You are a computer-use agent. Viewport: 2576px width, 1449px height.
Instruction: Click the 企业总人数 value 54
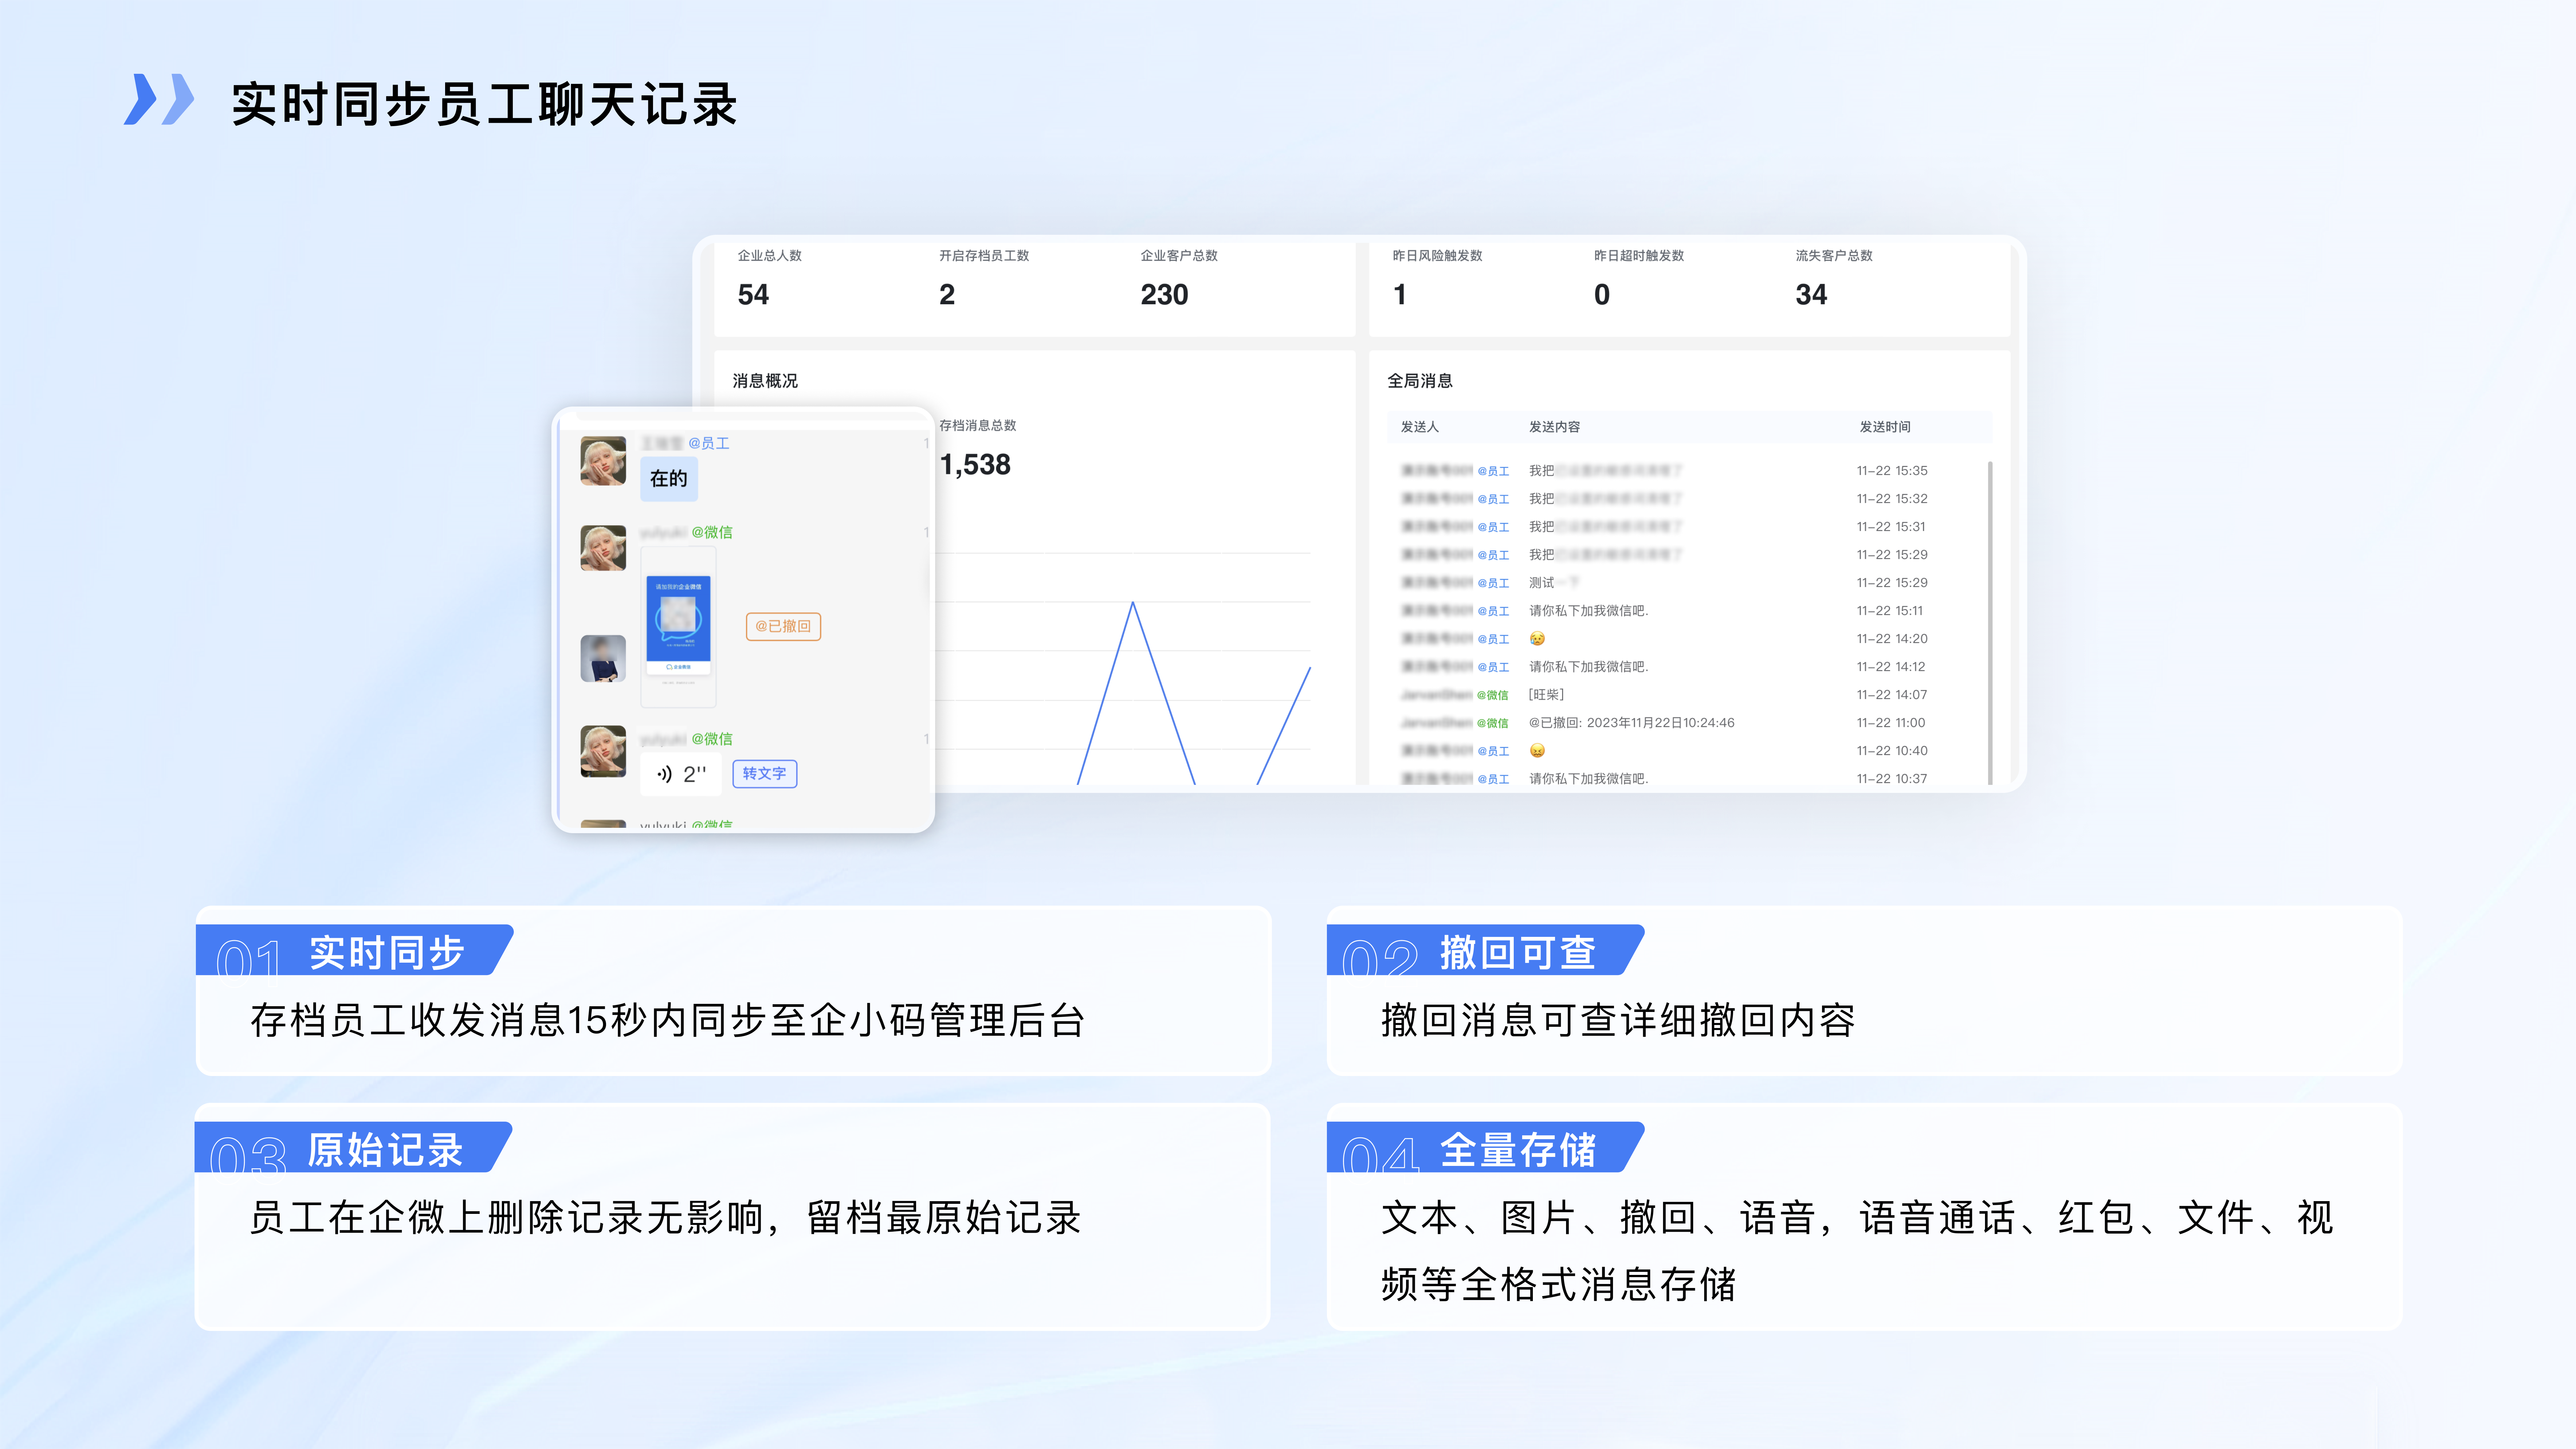pyautogui.click(x=753, y=295)
